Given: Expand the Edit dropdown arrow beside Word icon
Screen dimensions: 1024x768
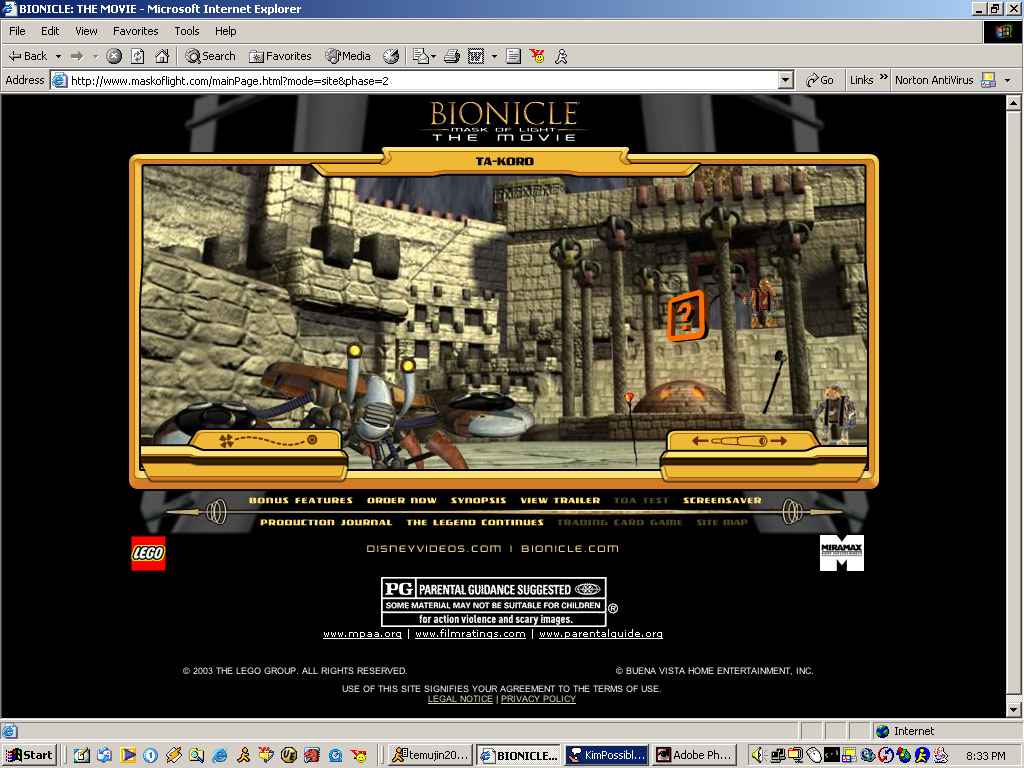Looking at the screenshot, I should [x=494, y=56].
